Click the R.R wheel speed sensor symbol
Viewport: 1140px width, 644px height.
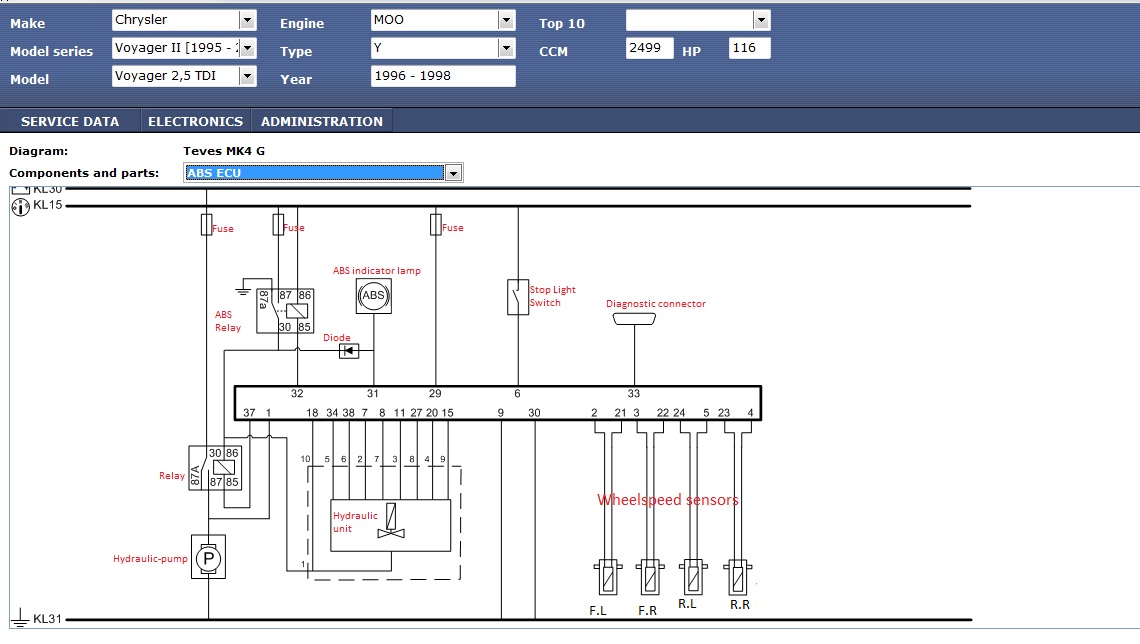coord(738,577)
